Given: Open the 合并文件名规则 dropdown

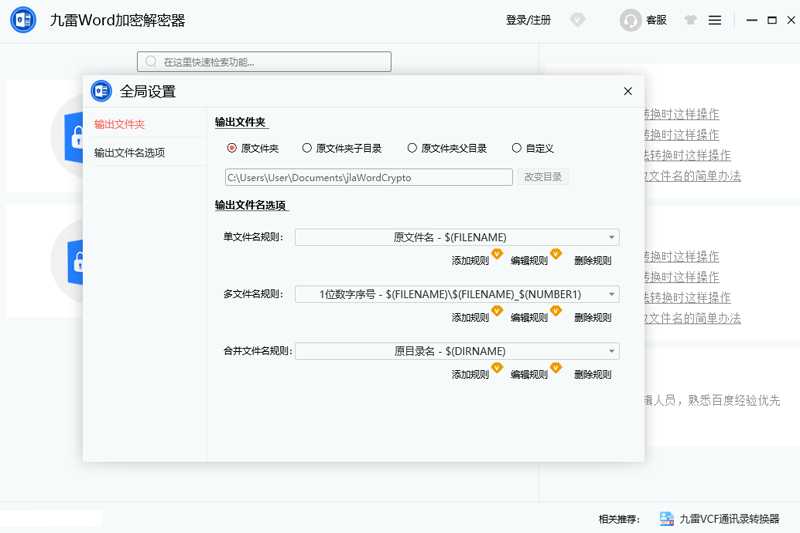Looking at the screenshot, I should pos(457,351).
